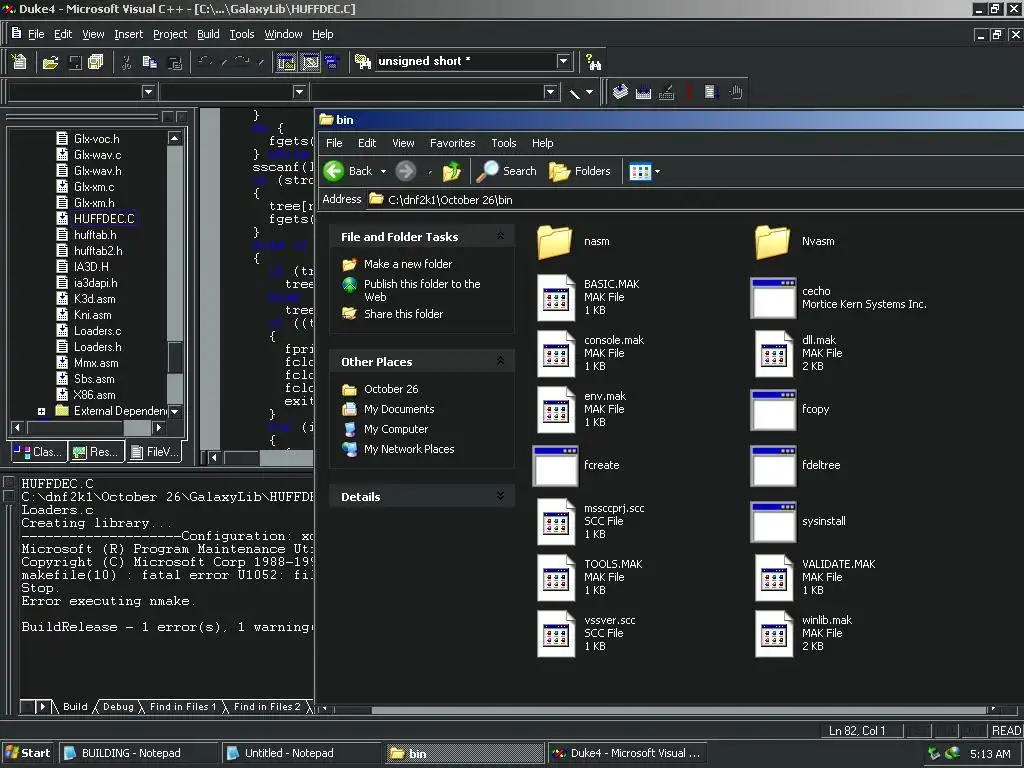Click the Cut scissors toolbar icon
Viewport: 1024px width, 768px height.
pyautogui.click(x=127, y=62)
